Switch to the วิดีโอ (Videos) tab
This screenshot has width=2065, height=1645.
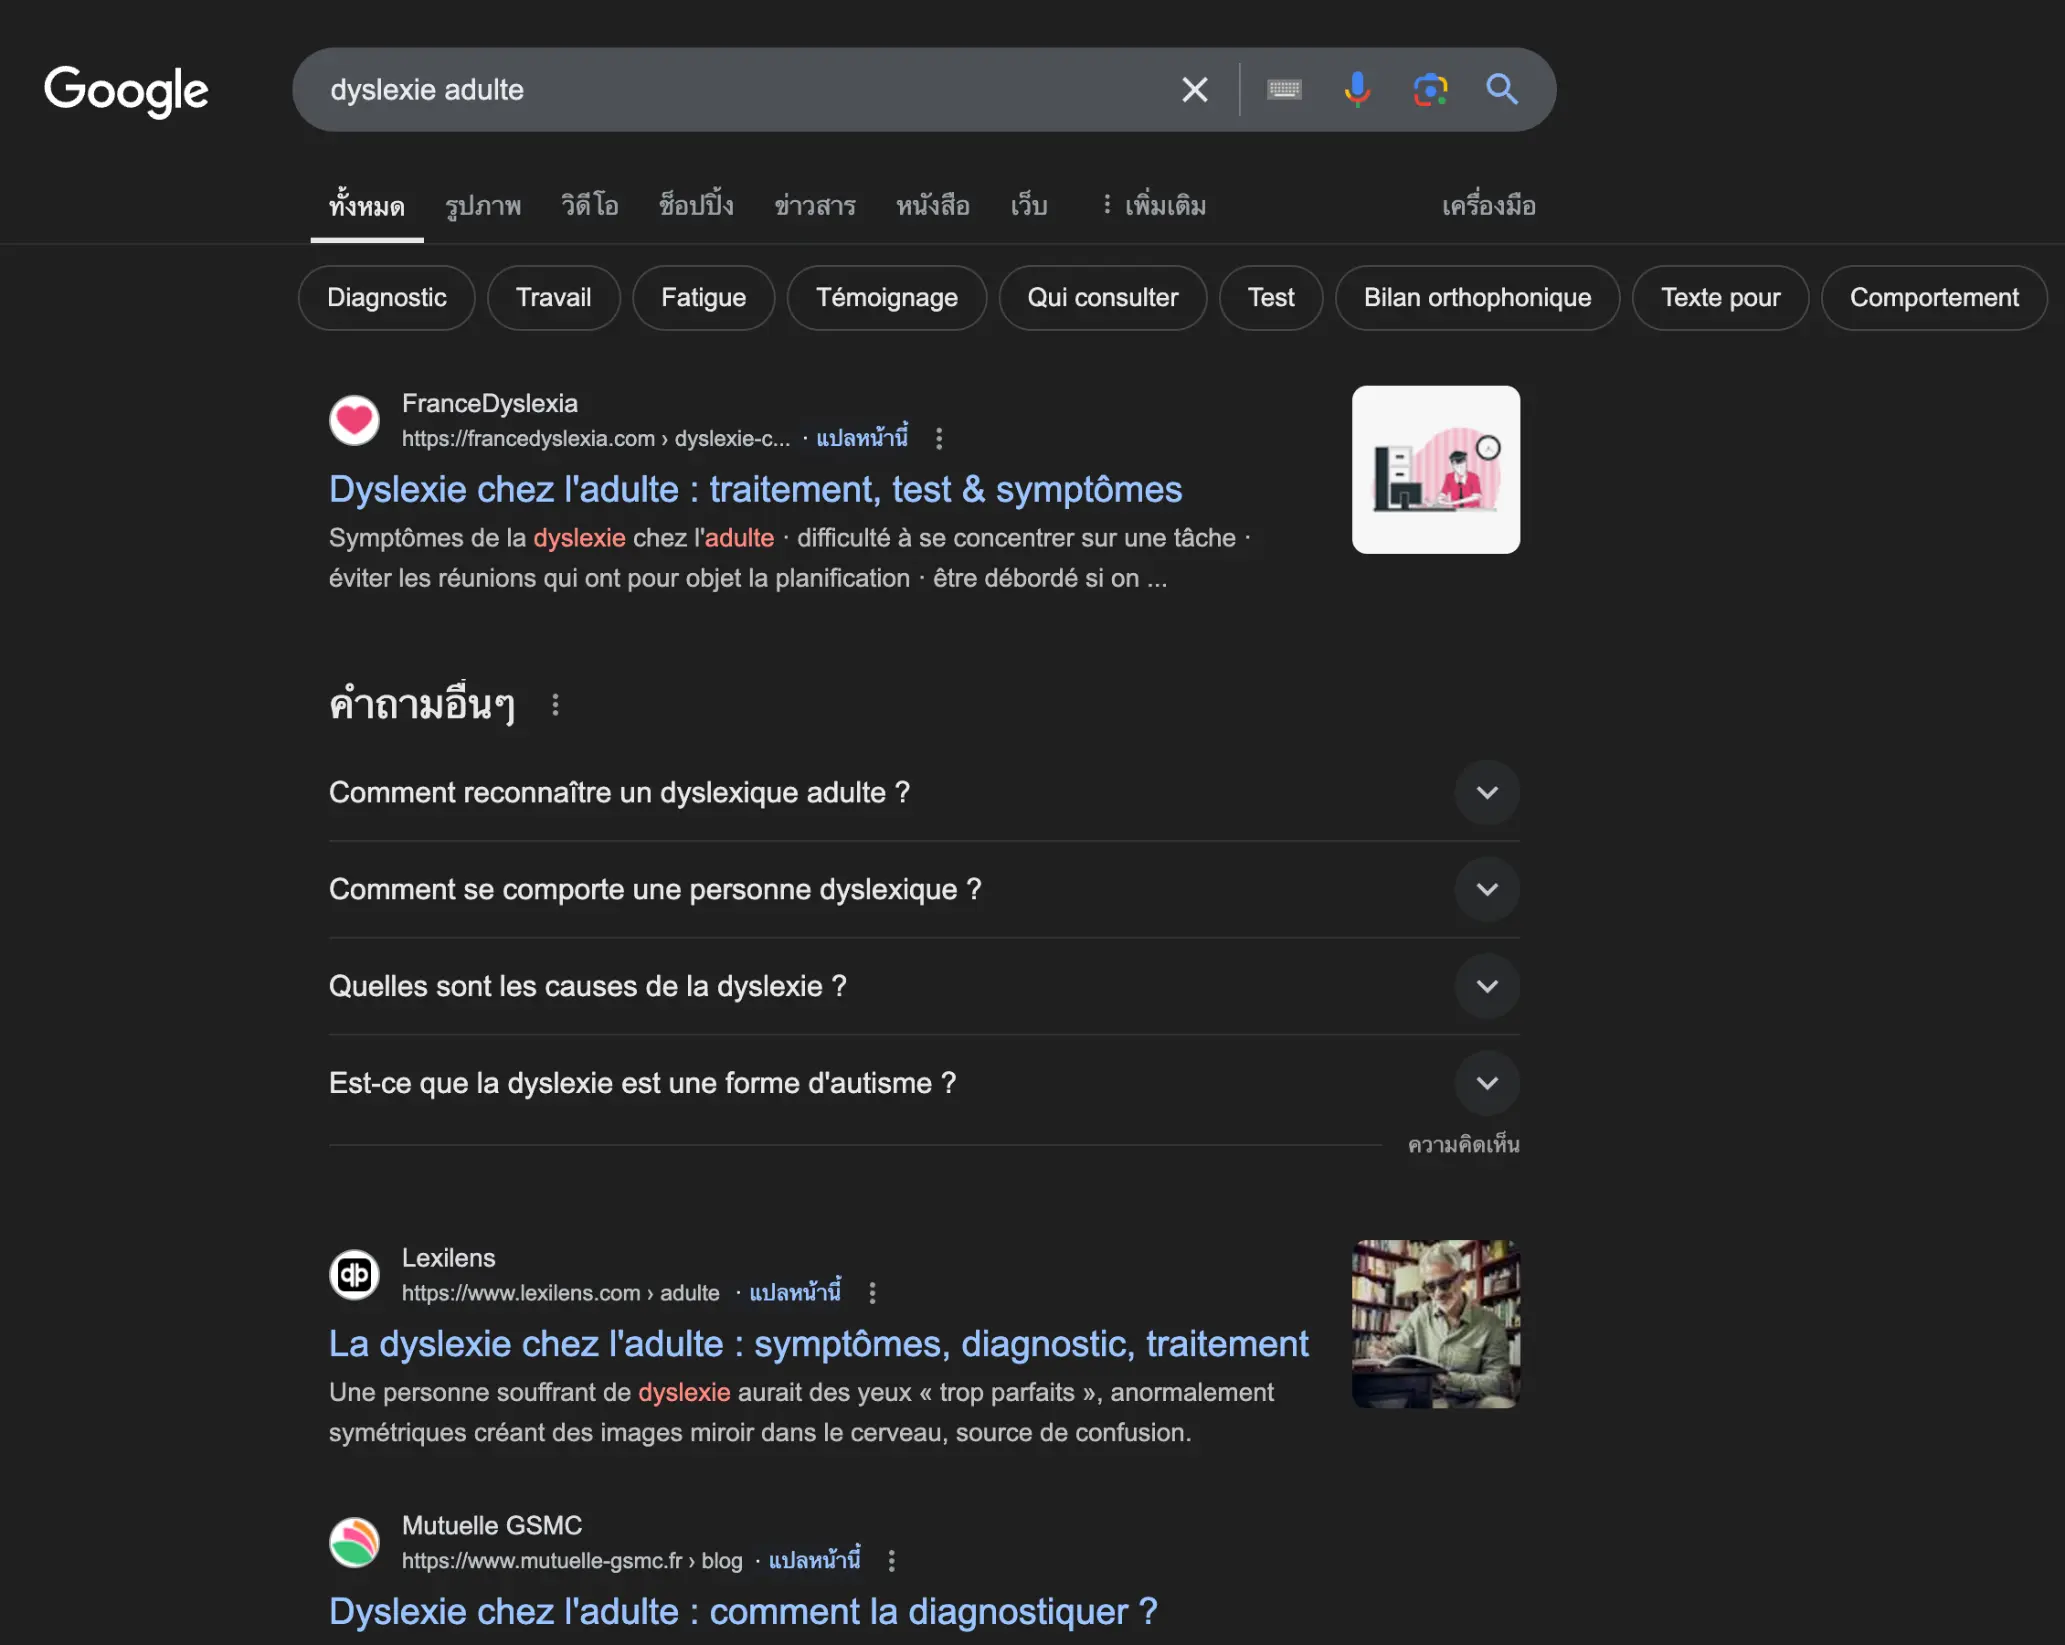coord(589,206)
